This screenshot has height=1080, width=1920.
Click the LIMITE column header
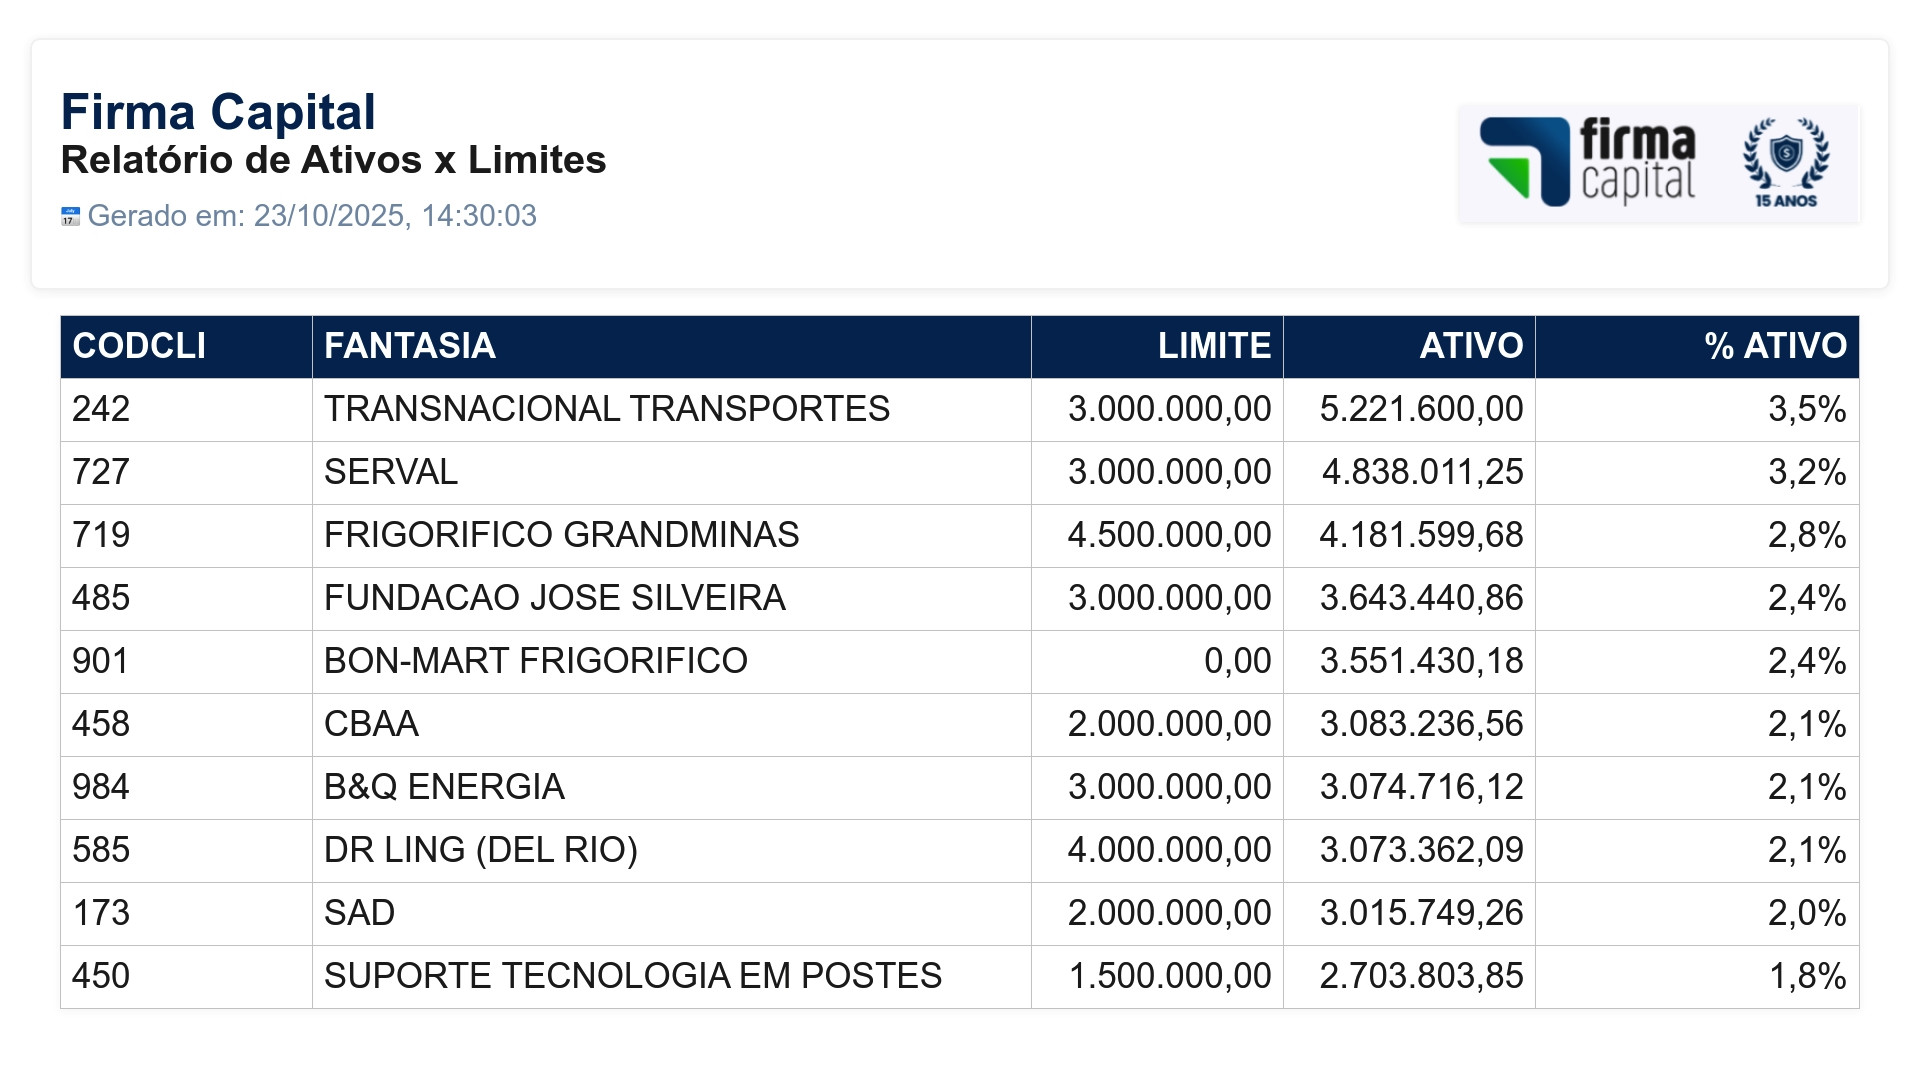point(1214,346)
